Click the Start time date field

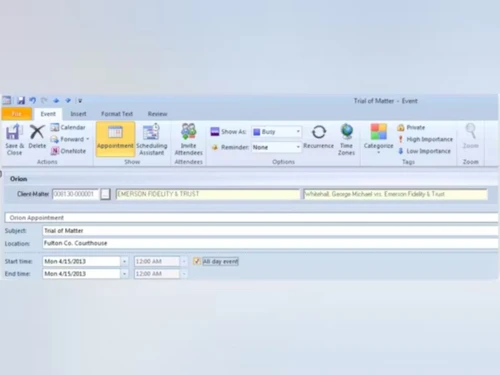click(81, 261)
